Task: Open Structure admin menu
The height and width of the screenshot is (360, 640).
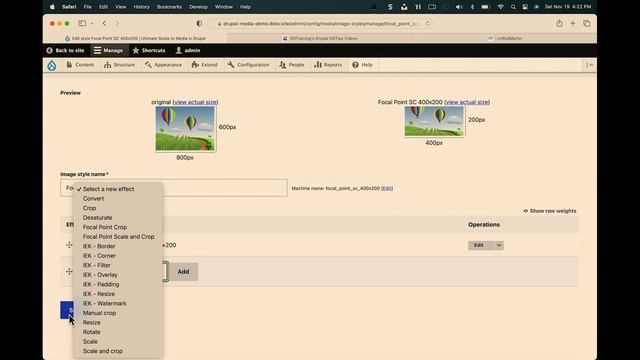Action: pyautogui.click(x=119, y=65)
